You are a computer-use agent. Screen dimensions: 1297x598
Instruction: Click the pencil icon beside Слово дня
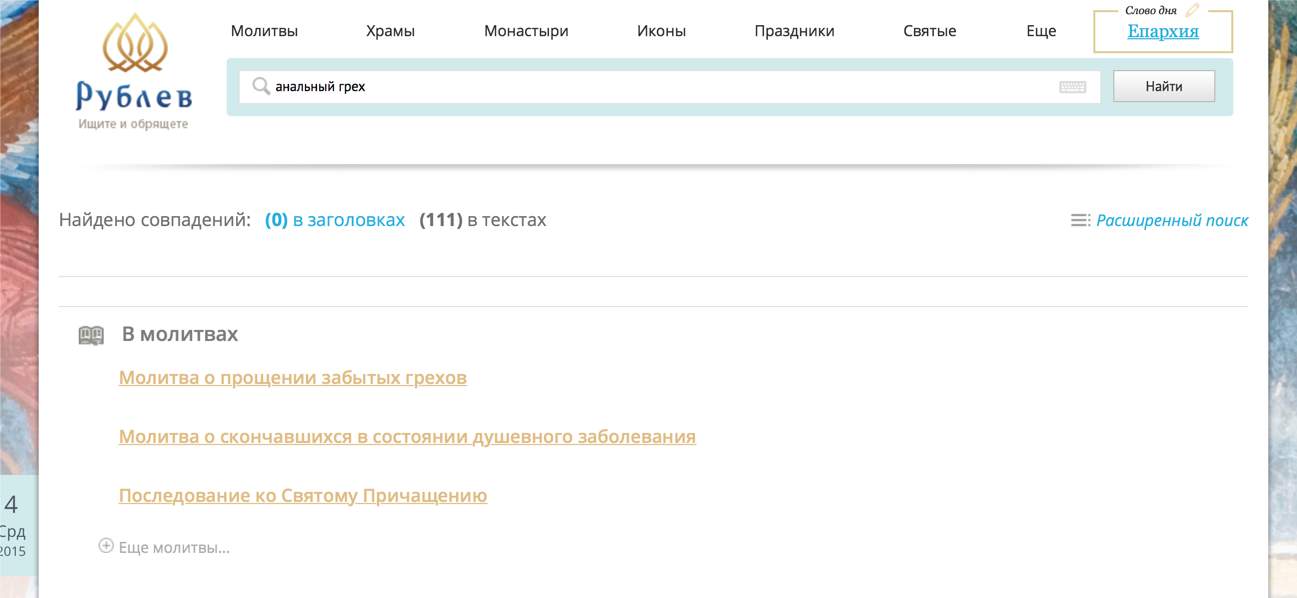(1191, 11)
